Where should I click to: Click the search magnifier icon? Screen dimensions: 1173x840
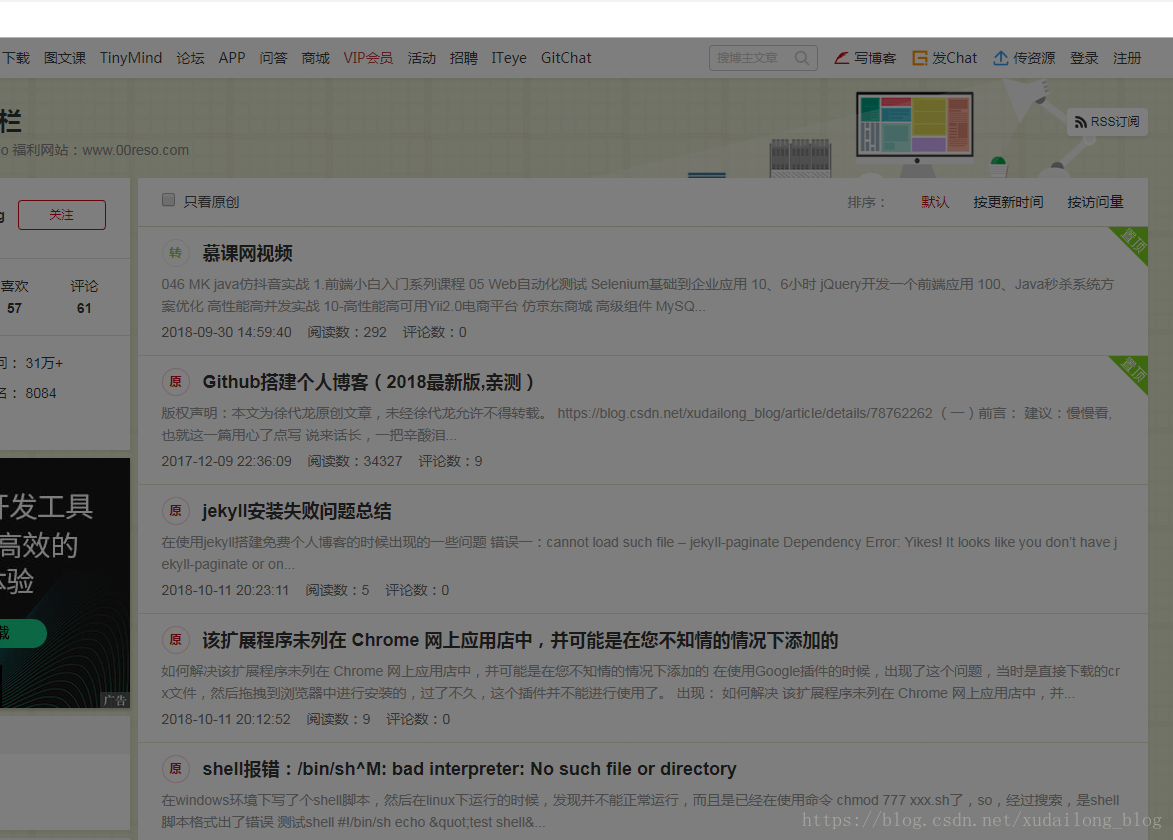801,58
